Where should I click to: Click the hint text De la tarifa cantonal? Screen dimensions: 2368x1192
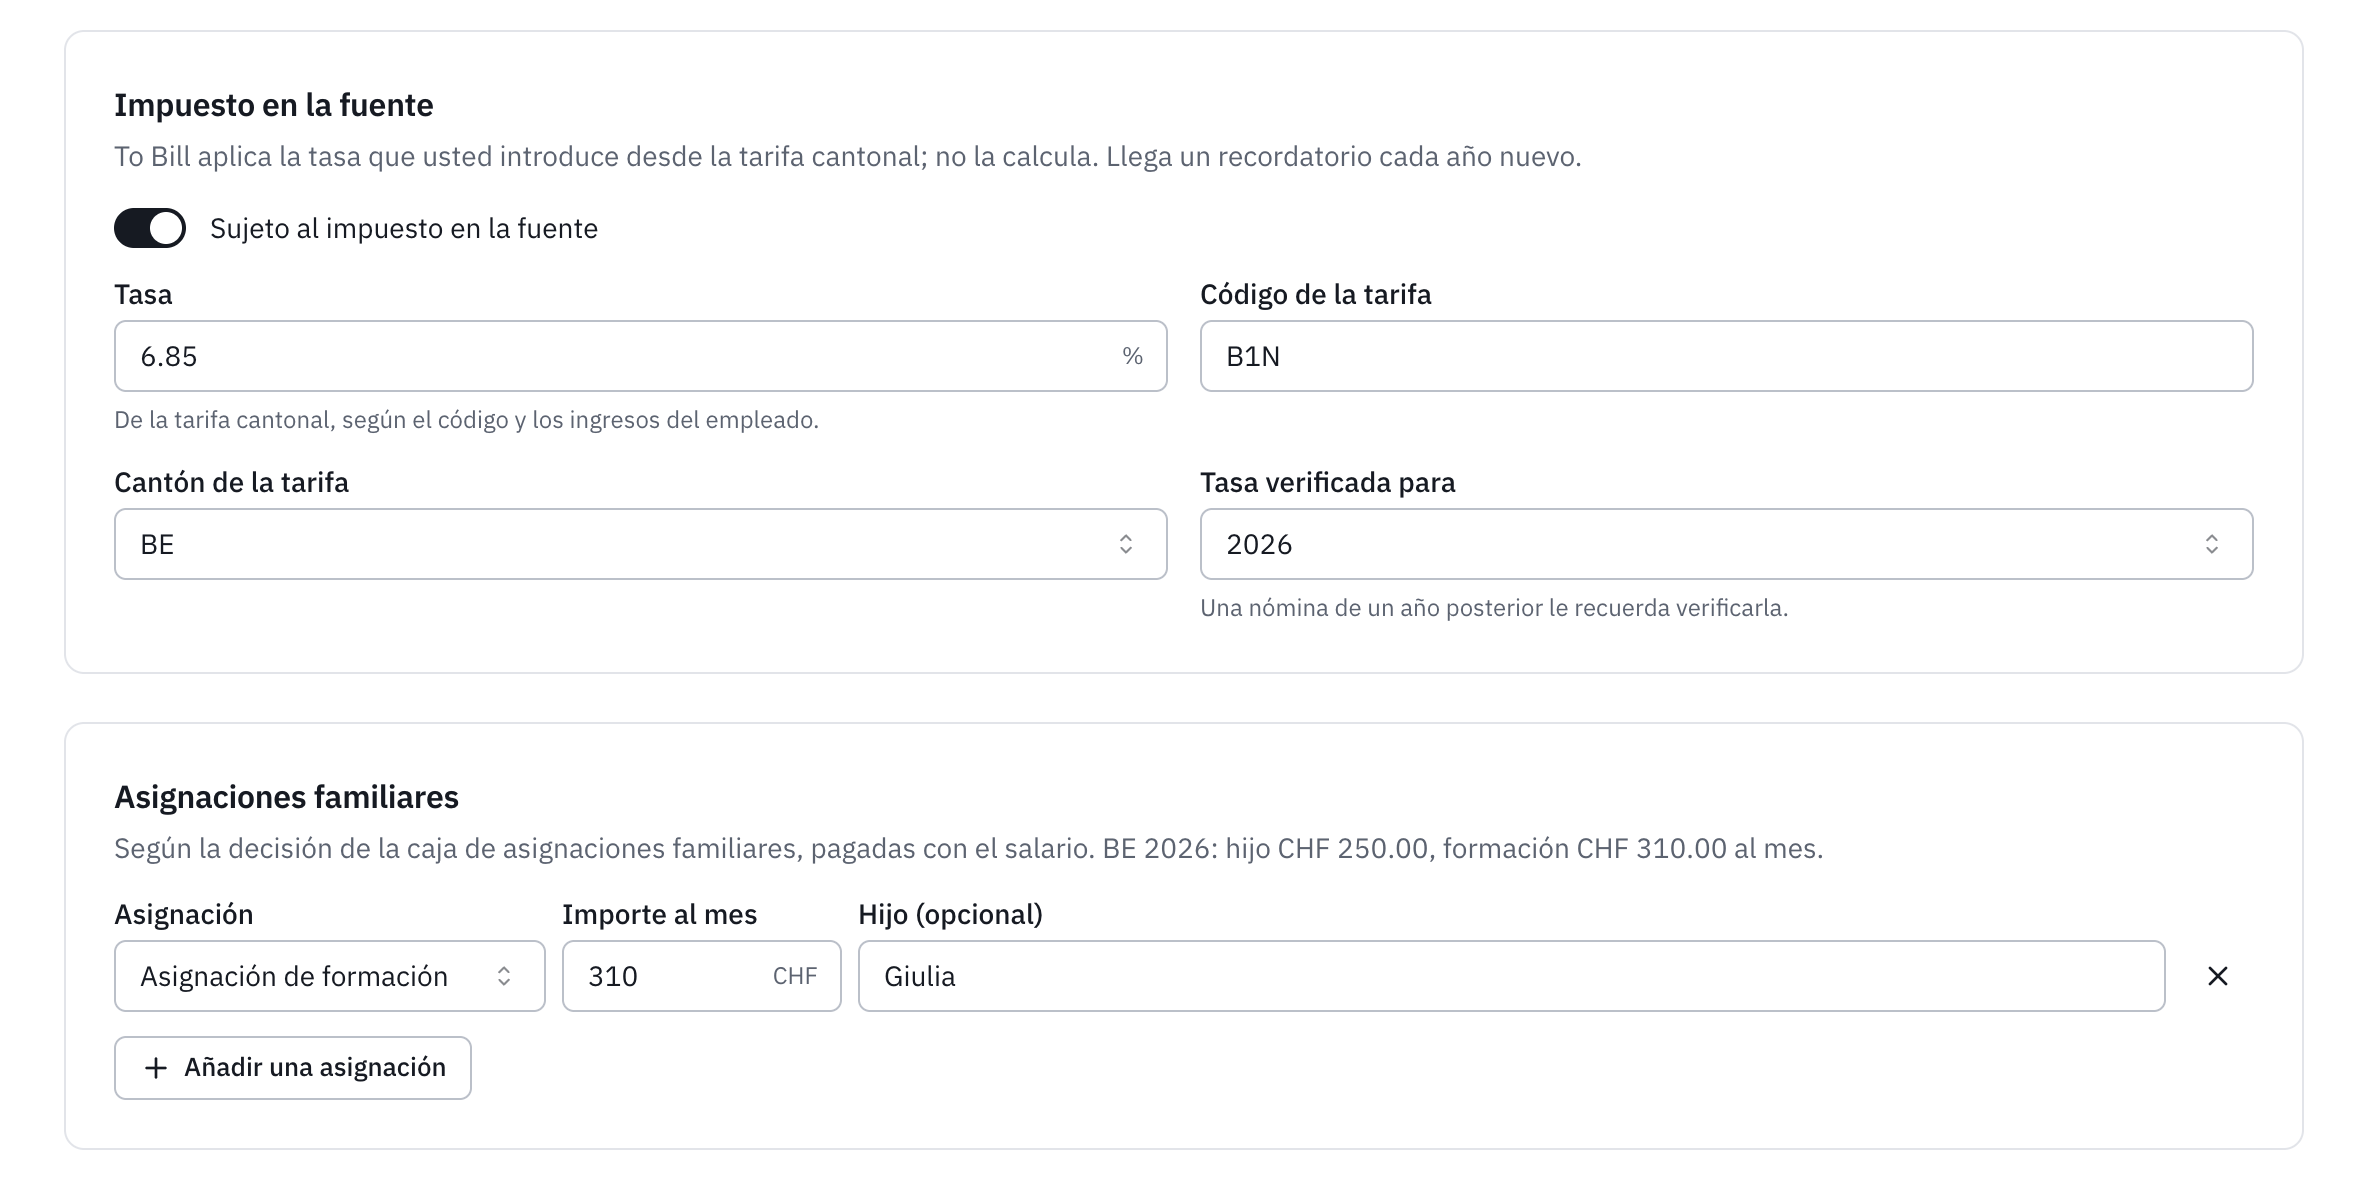pos(466,420)
